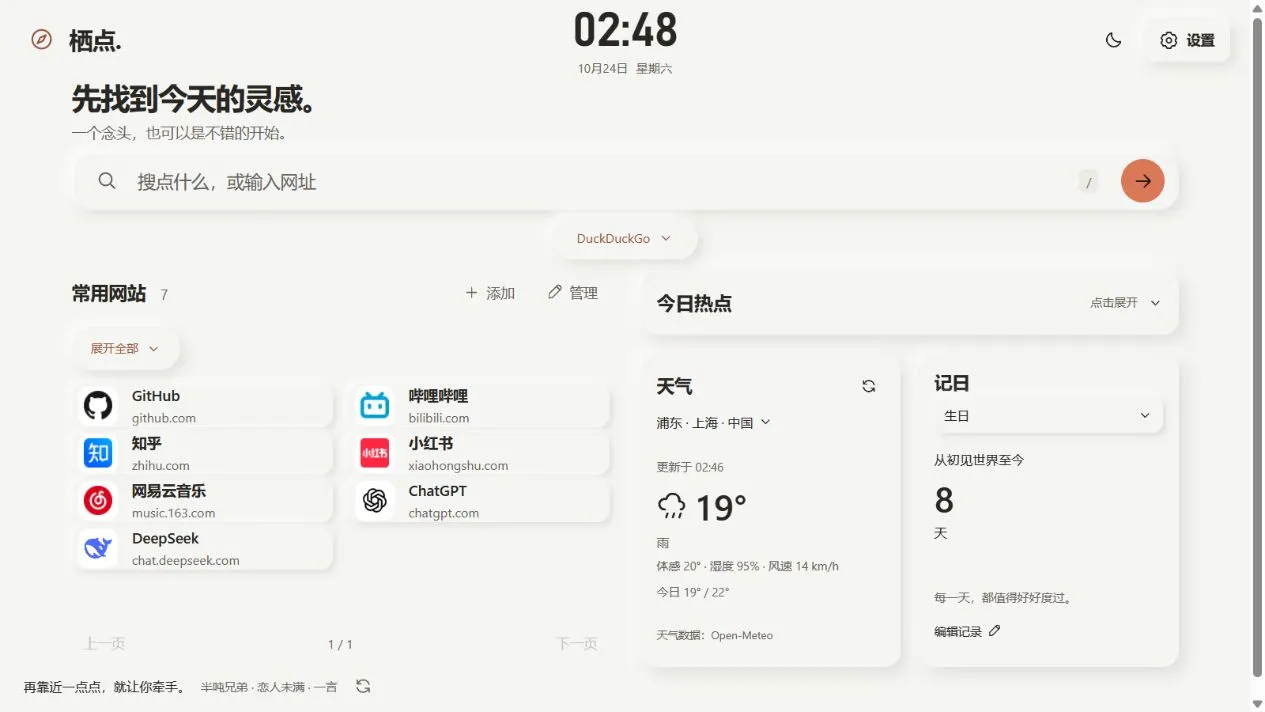Open 浦东 · 上海 · 中国 location dropdown
Image resolution: width=1265 pixels, height=712 pixels.
[x=714, y=423]
